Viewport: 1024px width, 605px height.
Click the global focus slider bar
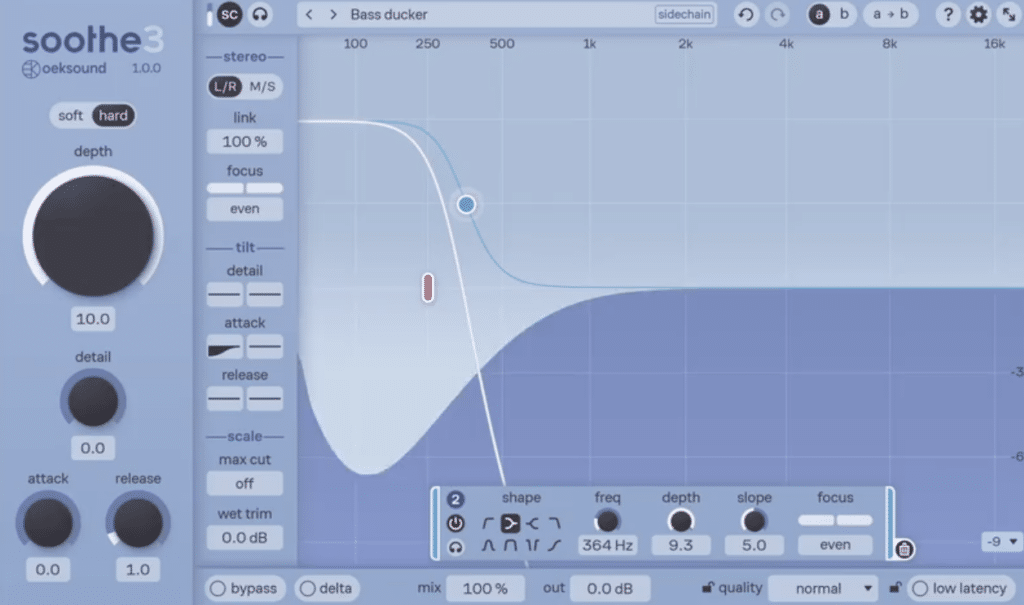tap(245, 188)
